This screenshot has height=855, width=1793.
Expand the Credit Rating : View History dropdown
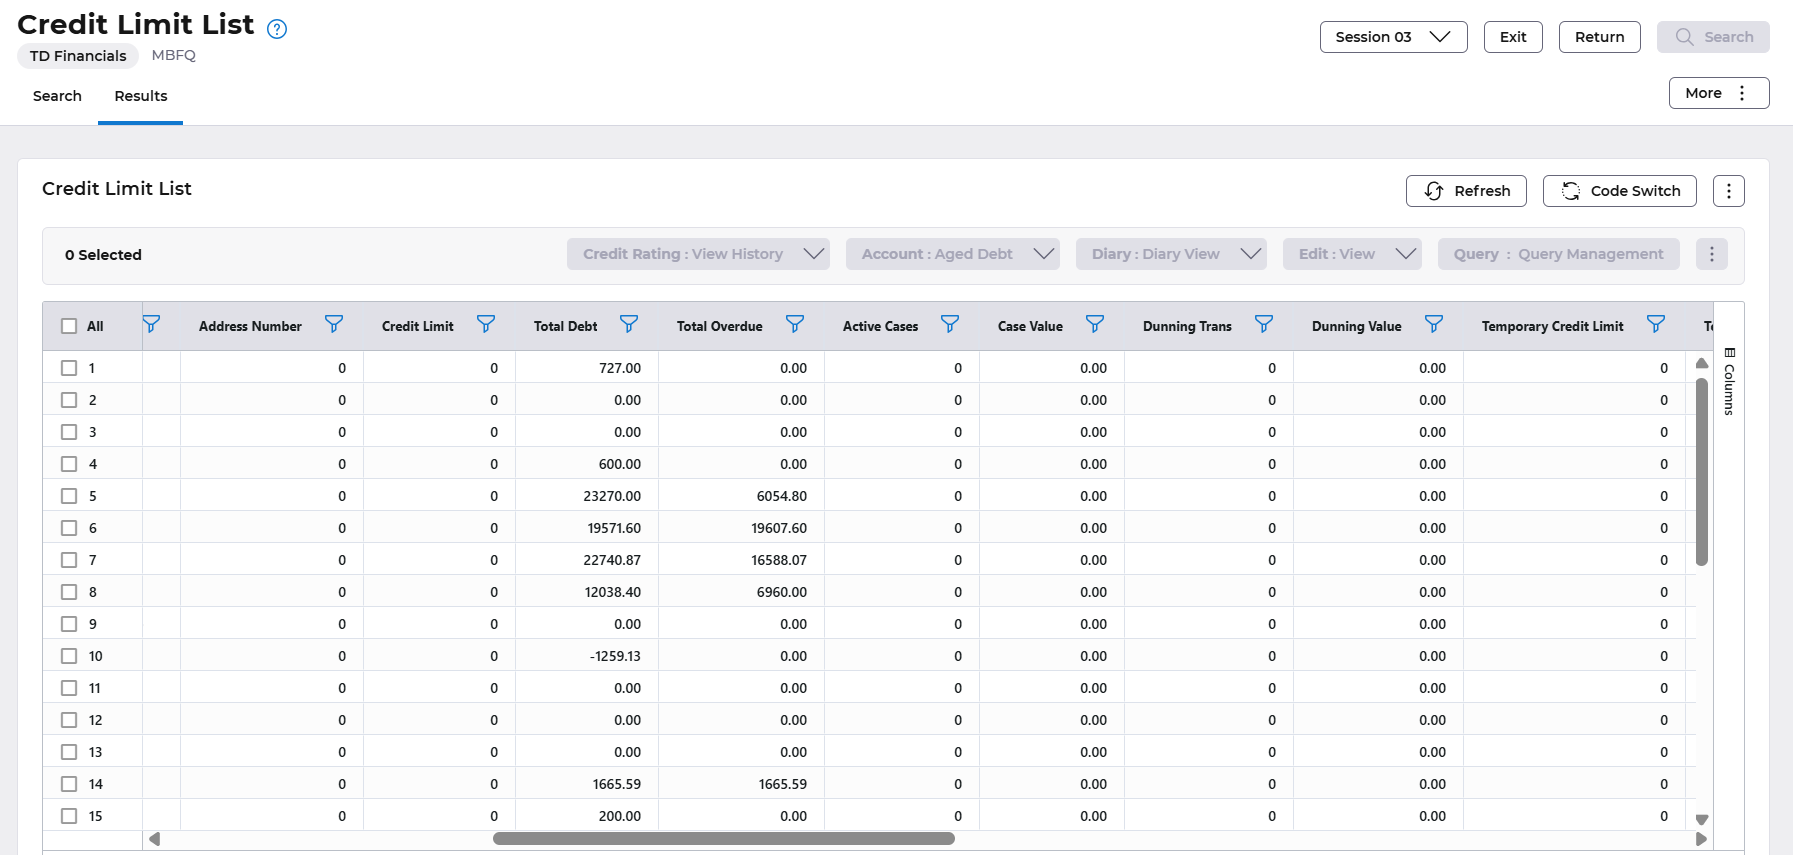(x=698, y=254)
